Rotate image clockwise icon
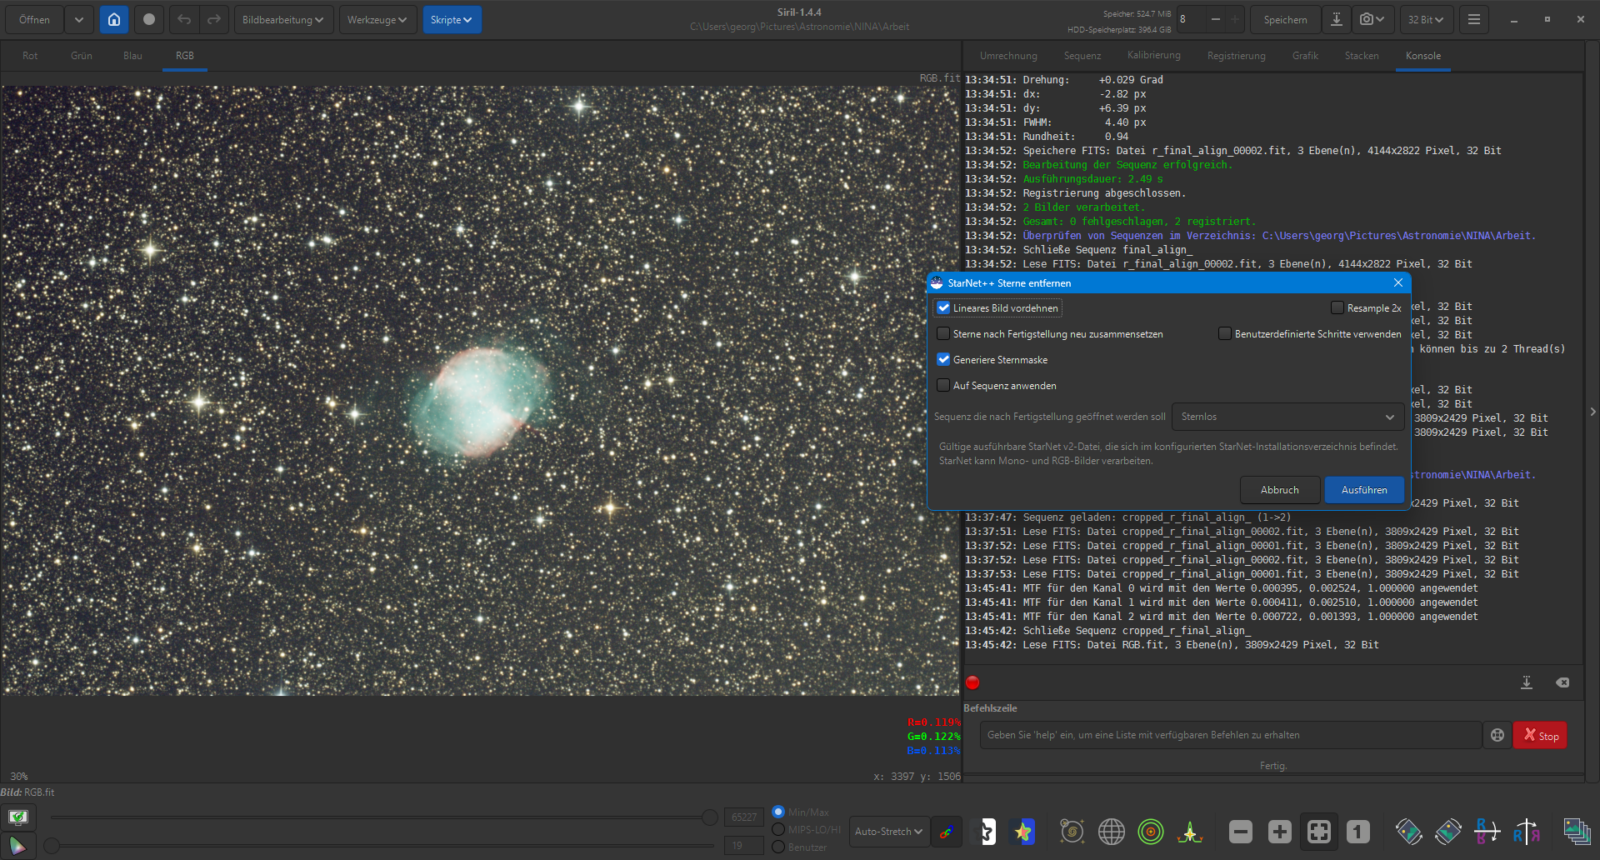1600x860 pixels. tap(1448, 831)
